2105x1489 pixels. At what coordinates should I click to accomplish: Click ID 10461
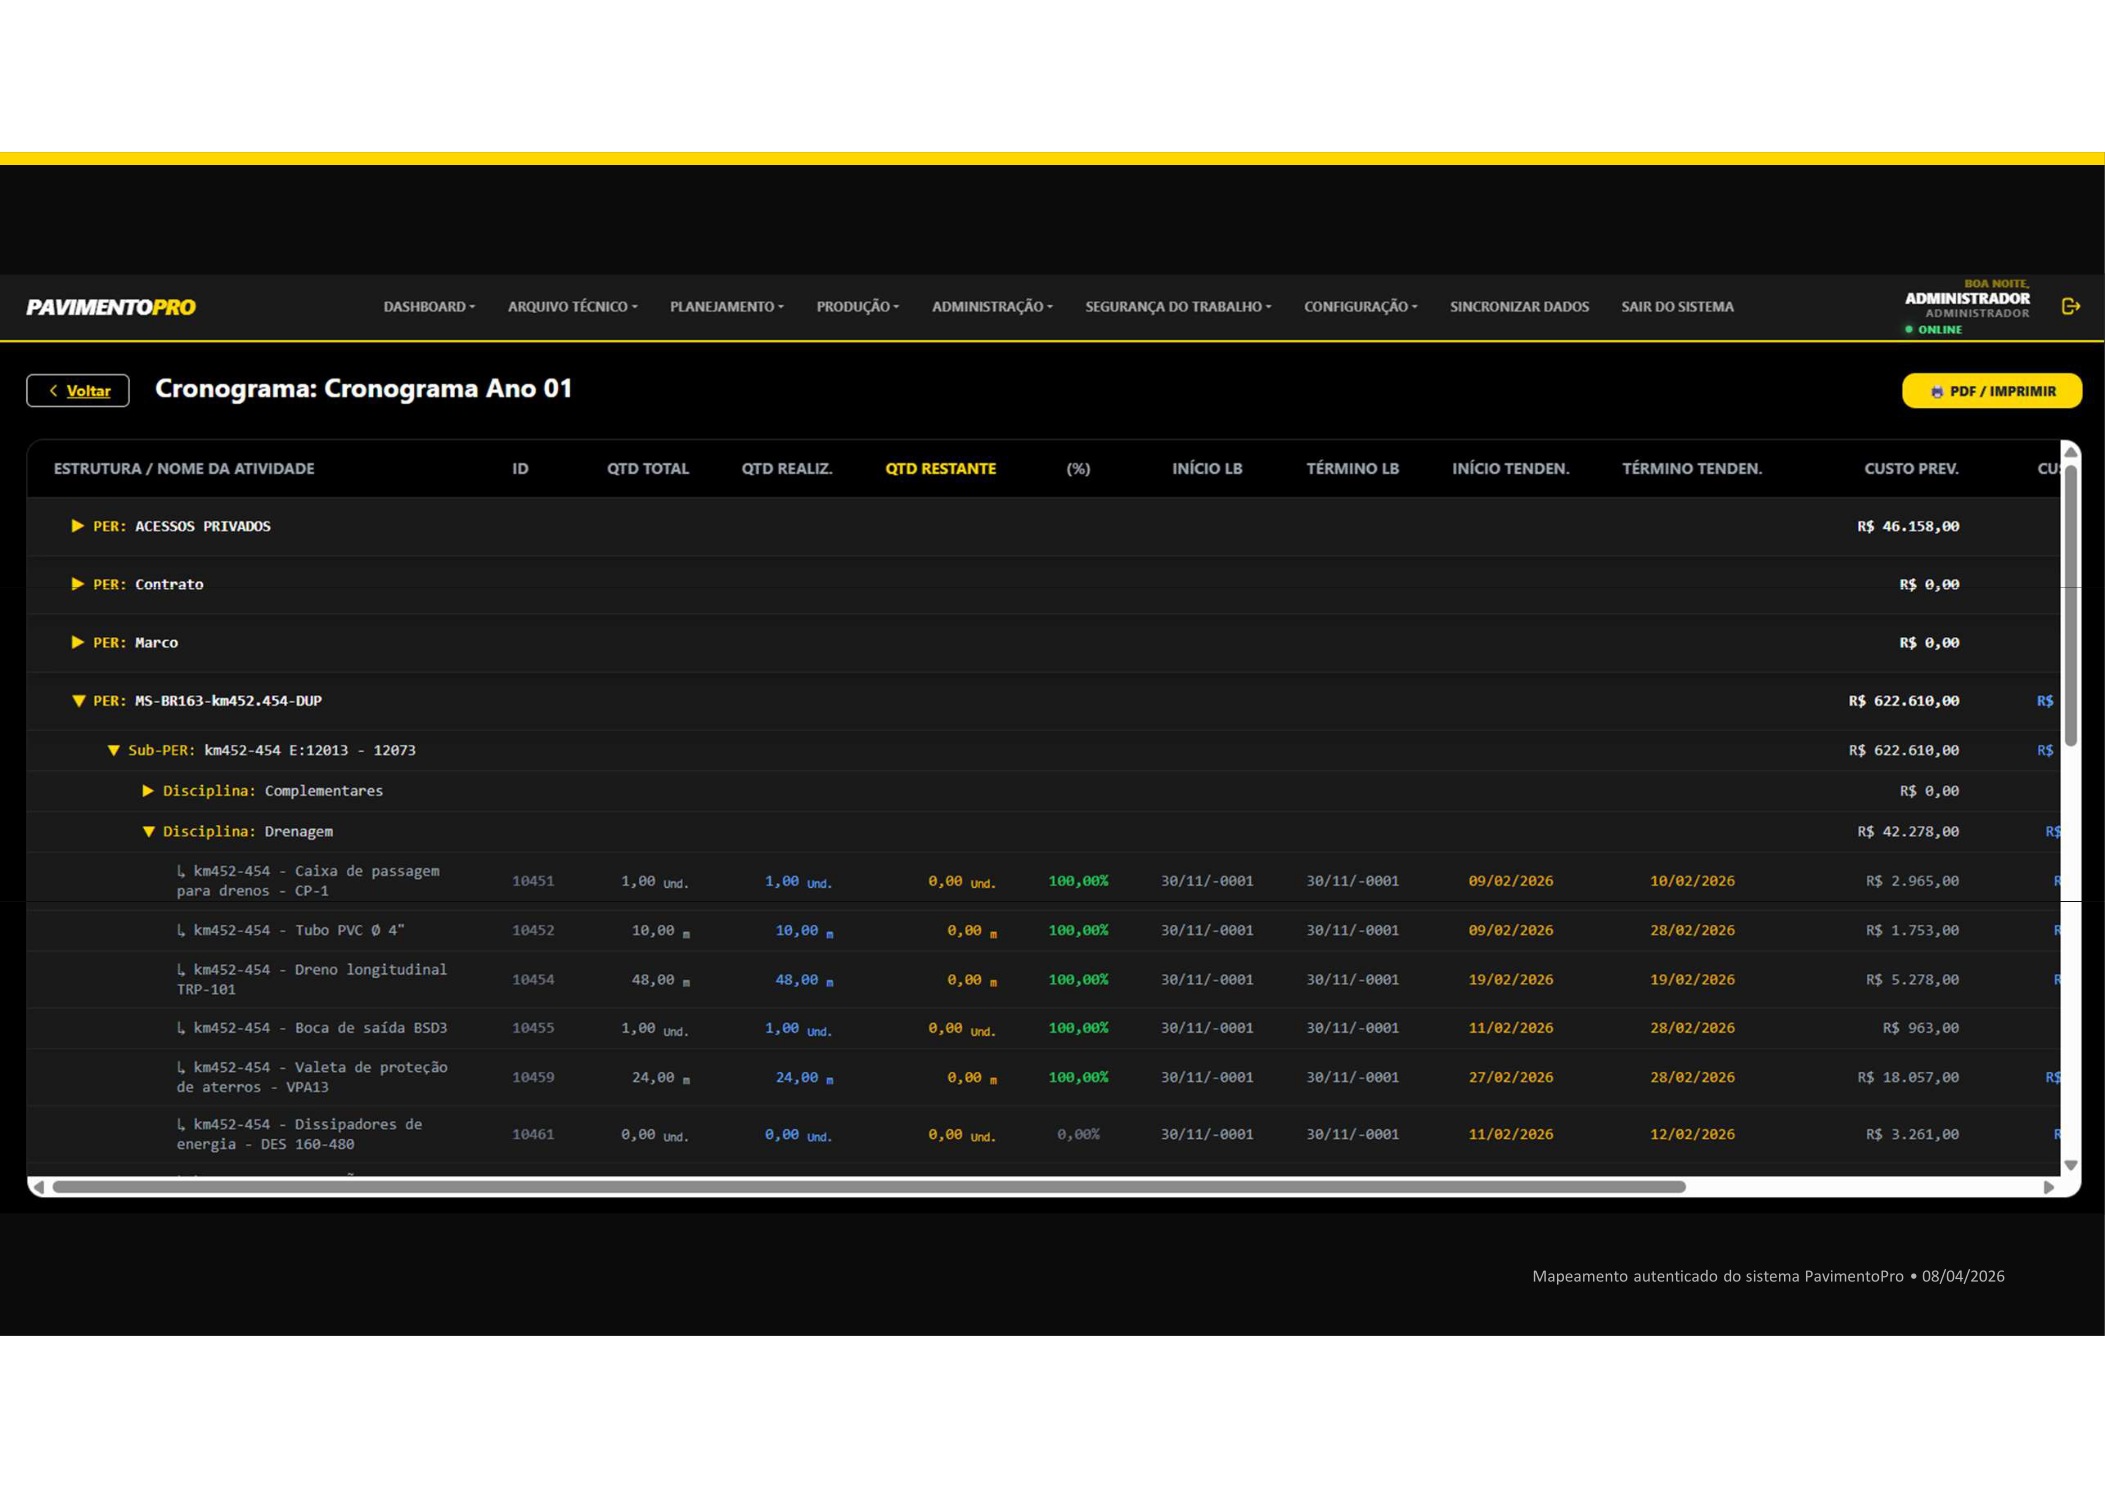[x=532, y=1134]
